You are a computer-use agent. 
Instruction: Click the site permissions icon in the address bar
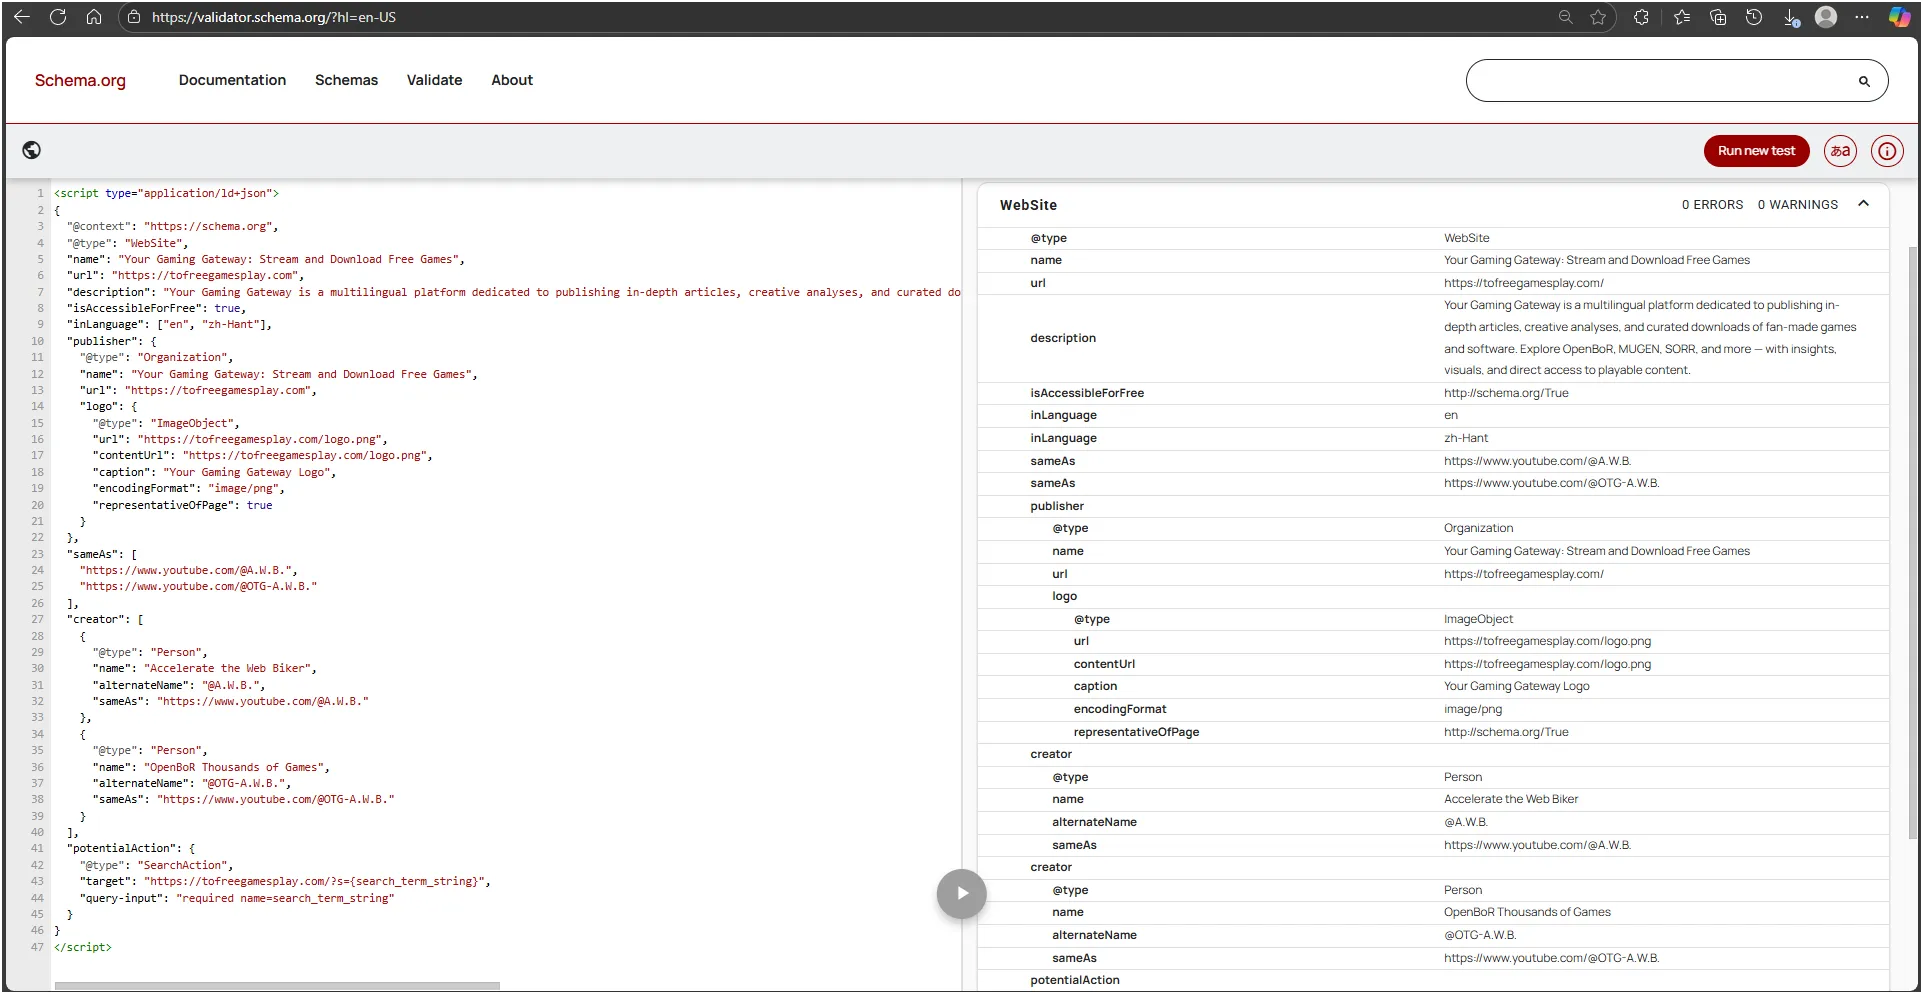click(x=133, y=17)
